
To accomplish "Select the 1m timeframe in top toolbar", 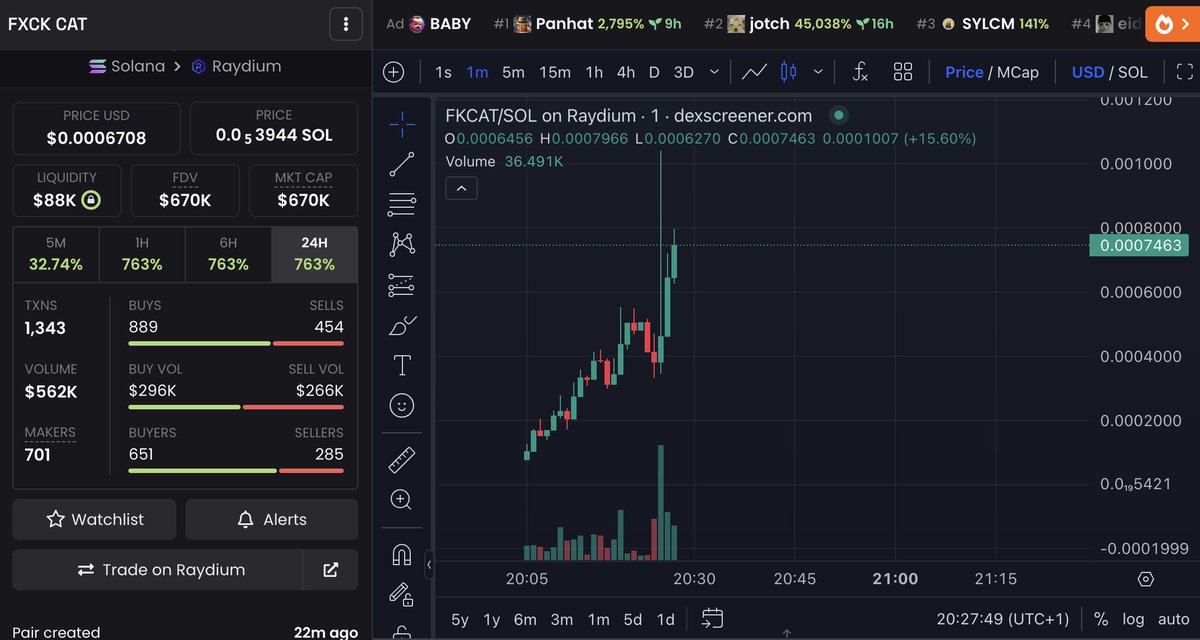I will 477,72.
